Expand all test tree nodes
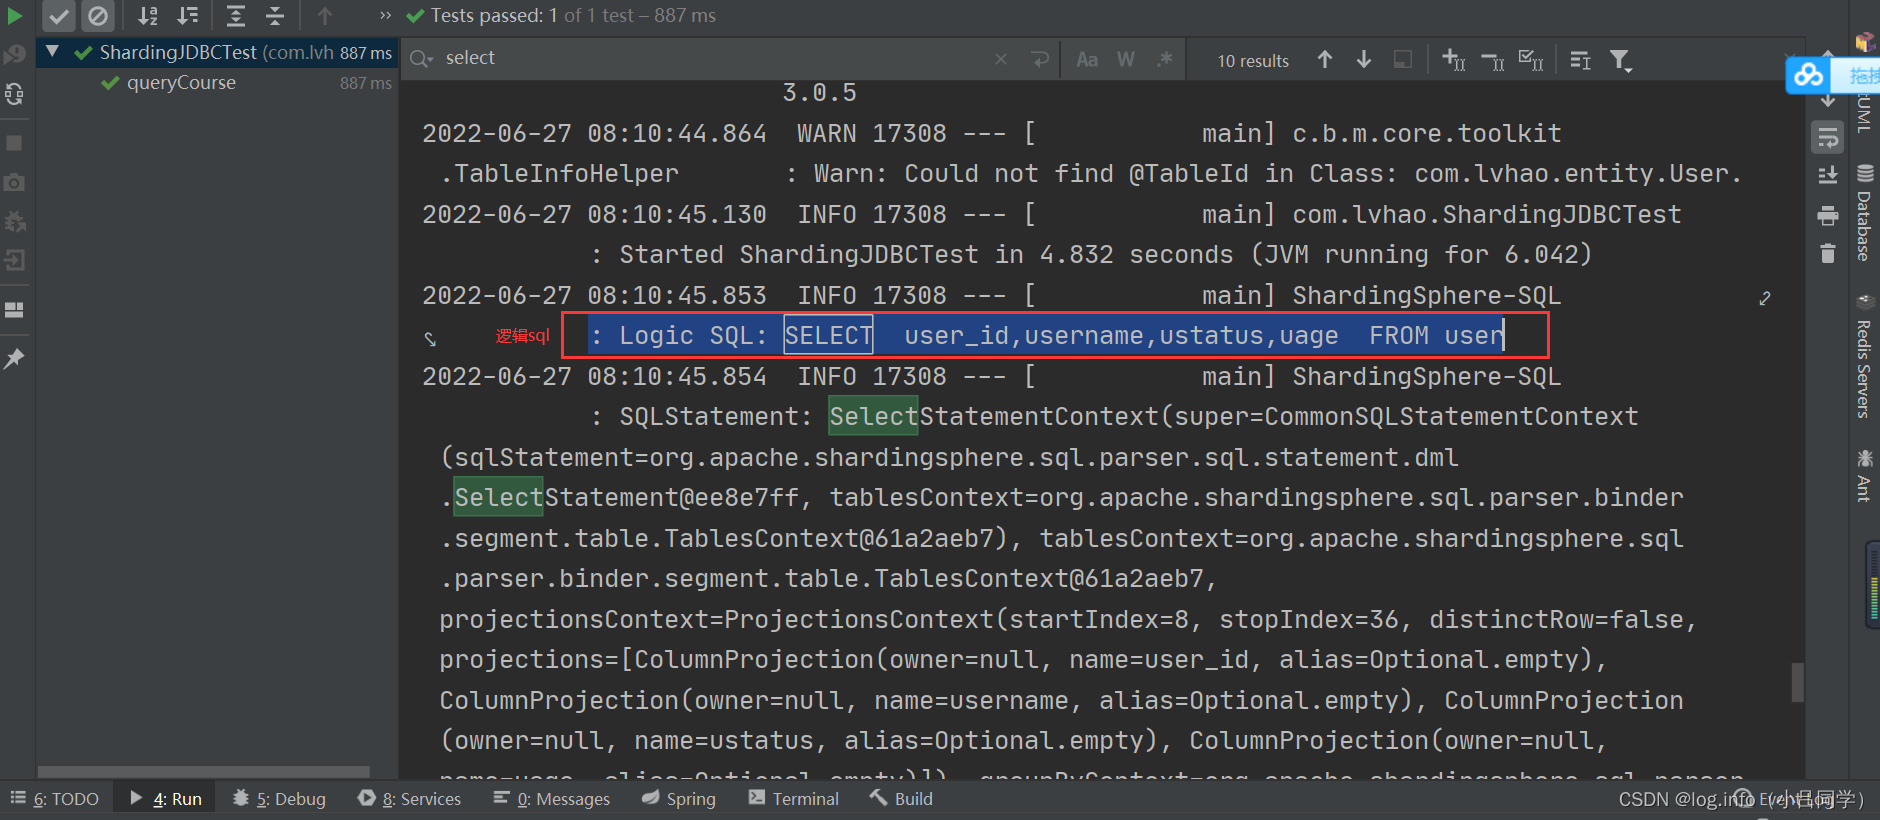Image resolution: width=1880 pixels, height=820 pixels. tap(235, 16)
